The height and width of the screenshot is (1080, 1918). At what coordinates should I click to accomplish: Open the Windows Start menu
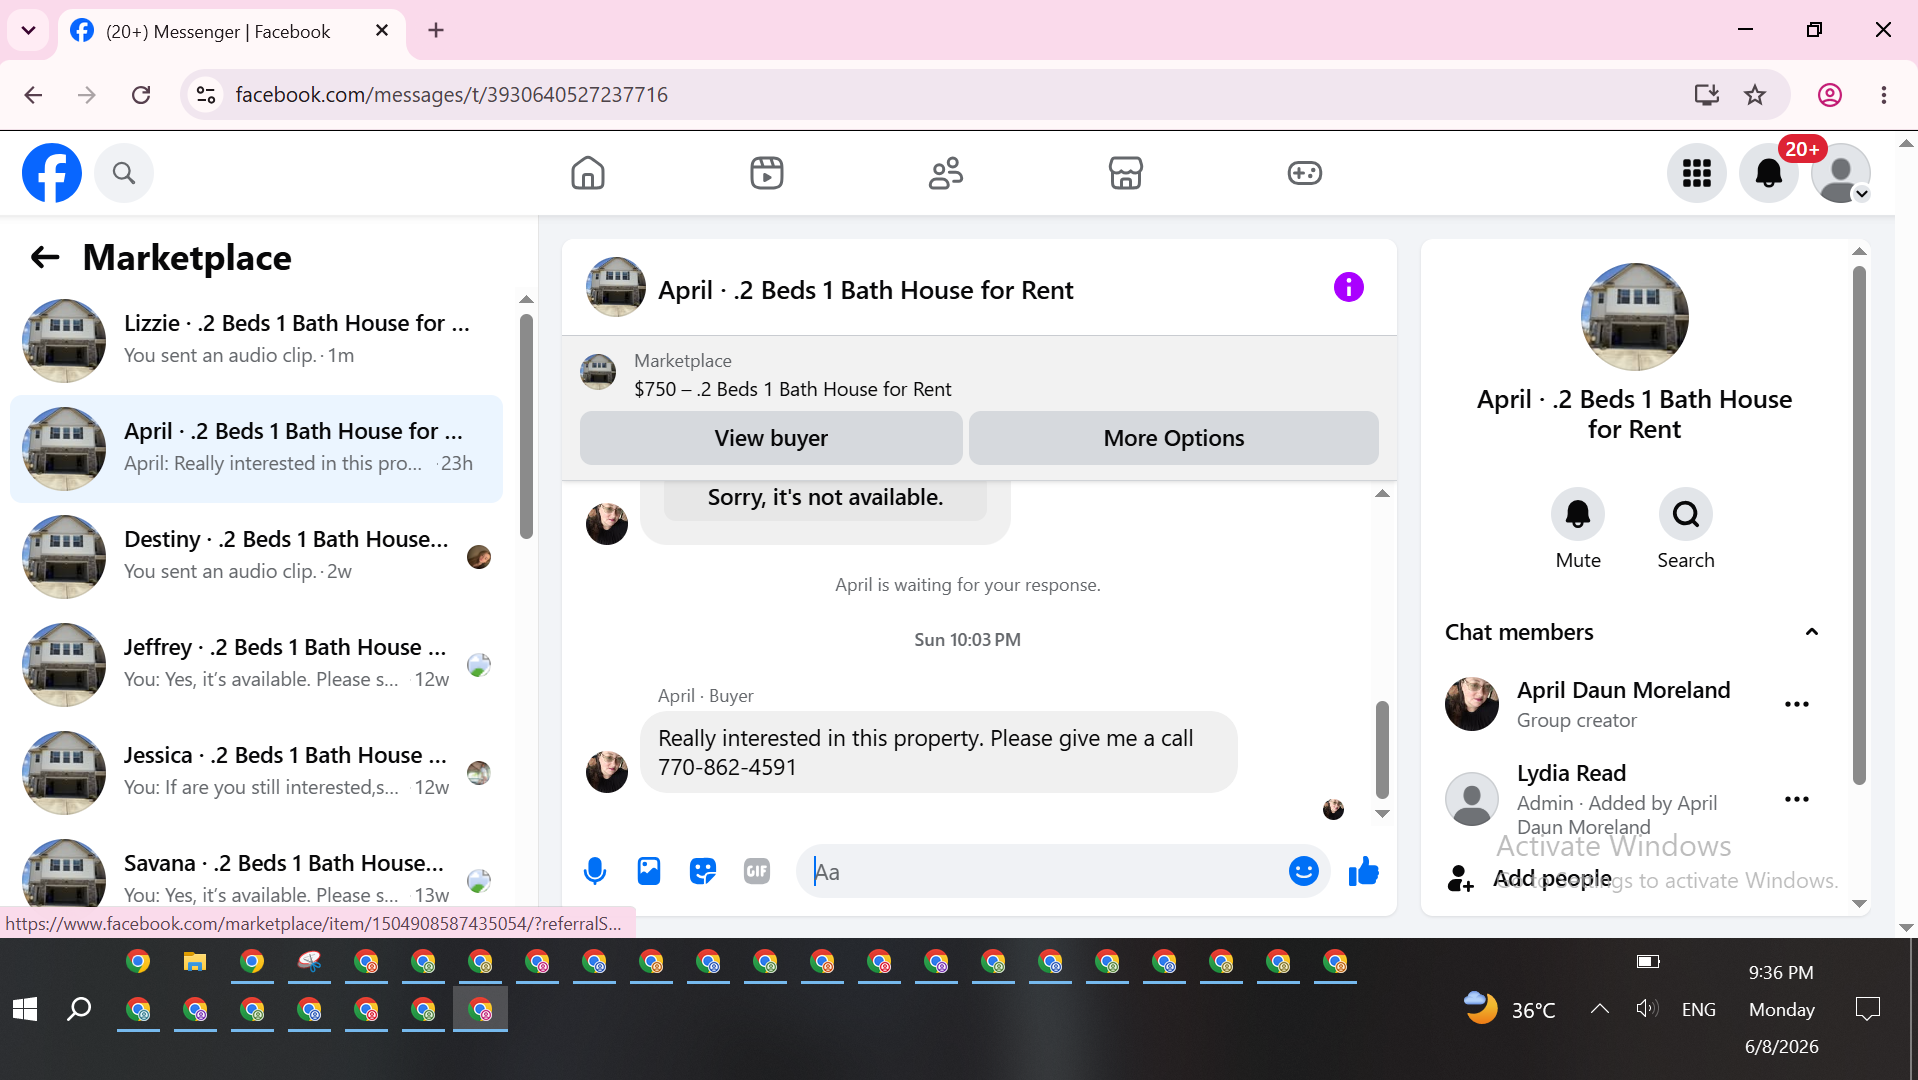tap(25, 1009)
